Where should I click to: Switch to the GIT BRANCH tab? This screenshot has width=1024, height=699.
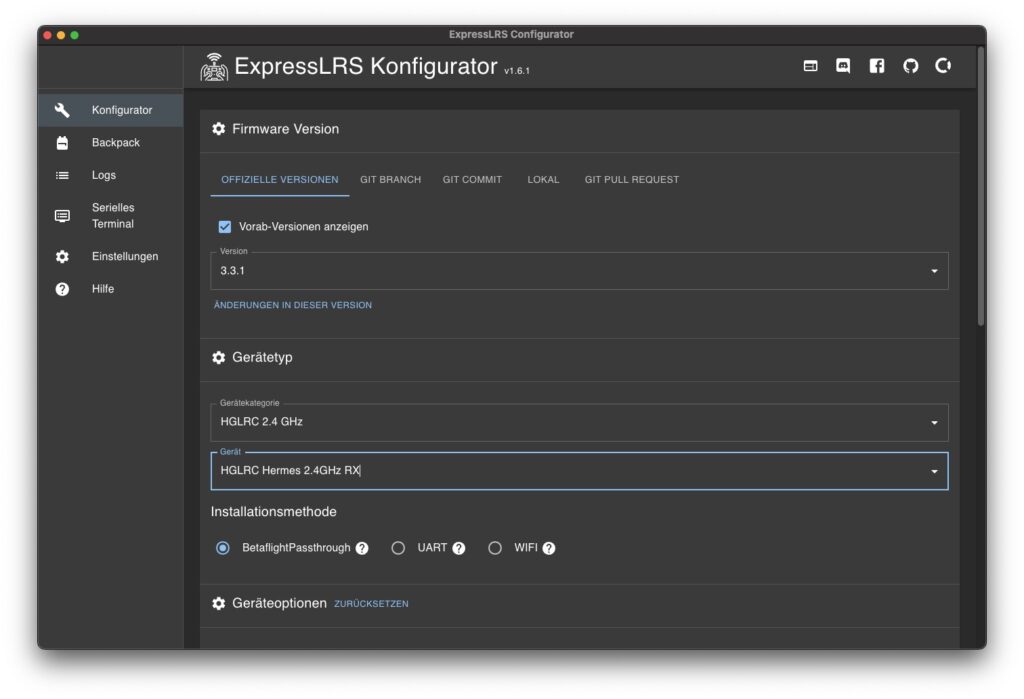coord(390,180)
